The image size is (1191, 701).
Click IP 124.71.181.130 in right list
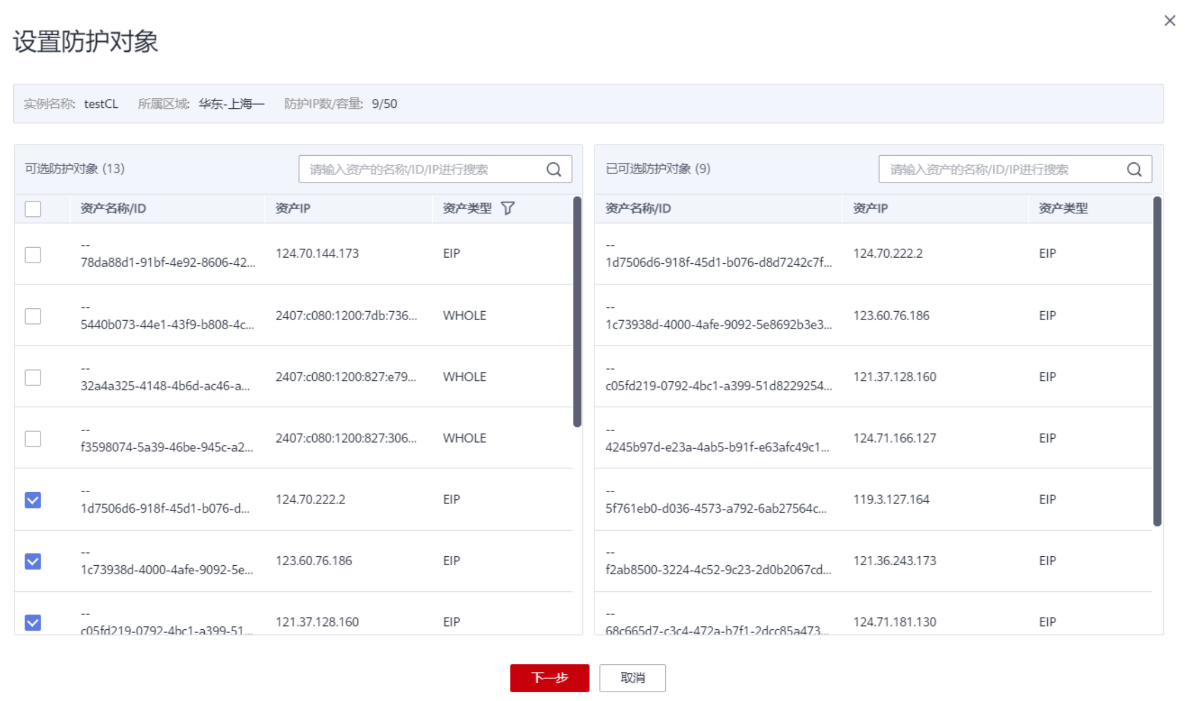tap(894, 622)
